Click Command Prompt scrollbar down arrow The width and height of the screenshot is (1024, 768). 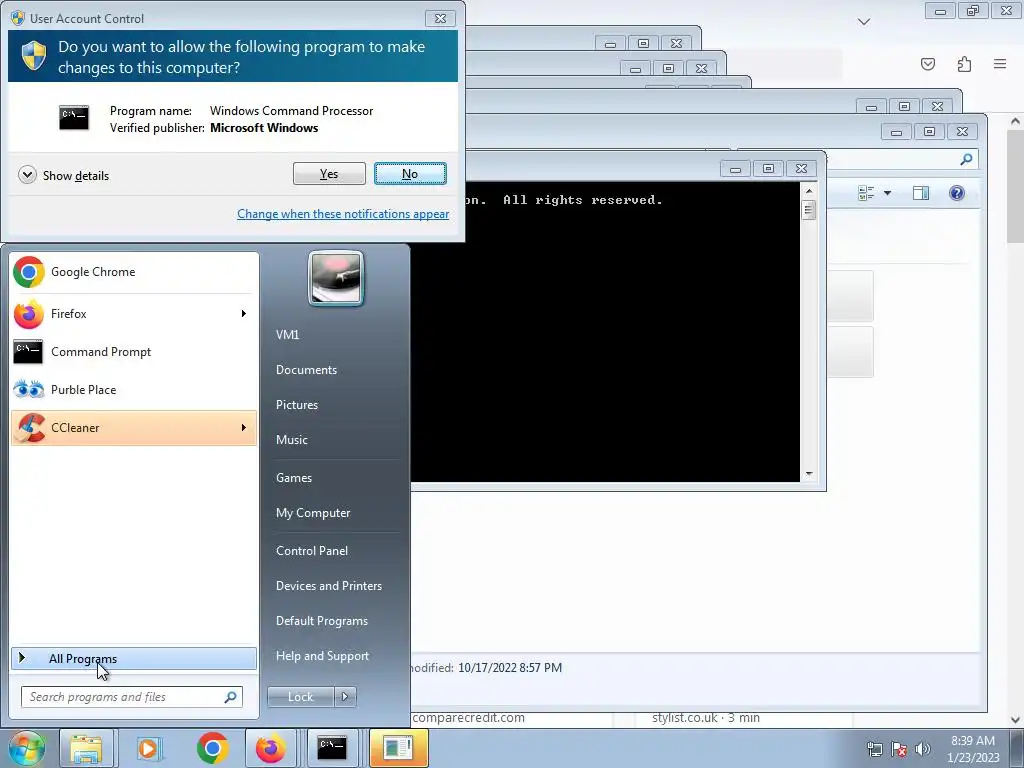[x=808, y=474]
